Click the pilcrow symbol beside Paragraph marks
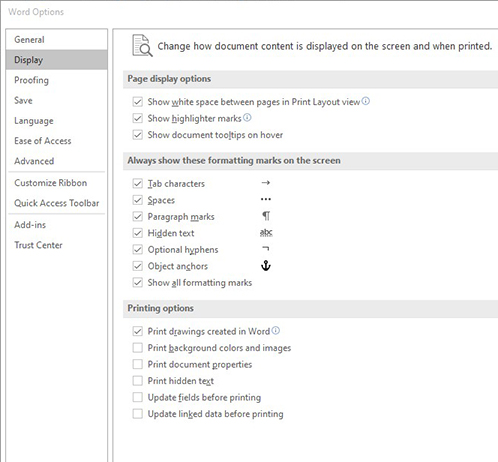The height and width of the screenshot is (462, 498). click(x=266, y=216)
